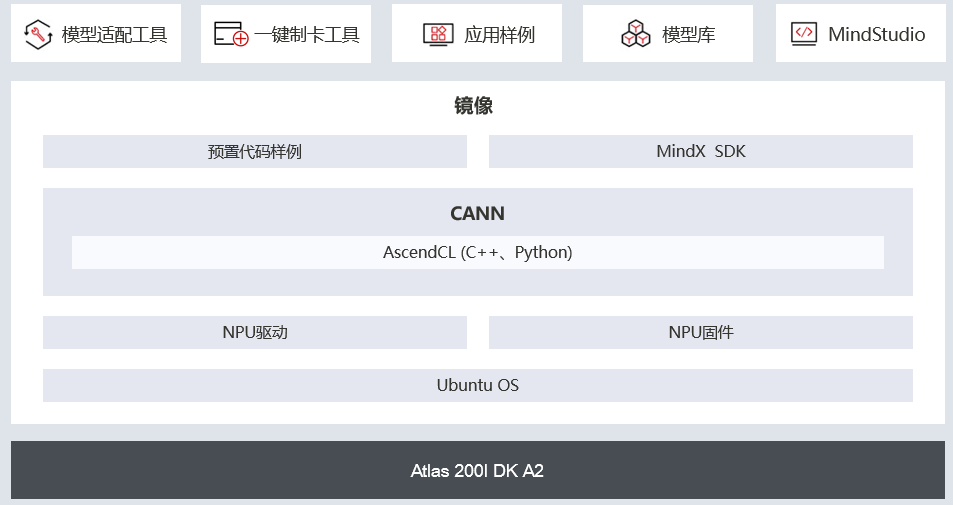Select the 预置代码样例 block
This screenshot has width=953, height=505.
pyautogui.click(x=255, y=151)
